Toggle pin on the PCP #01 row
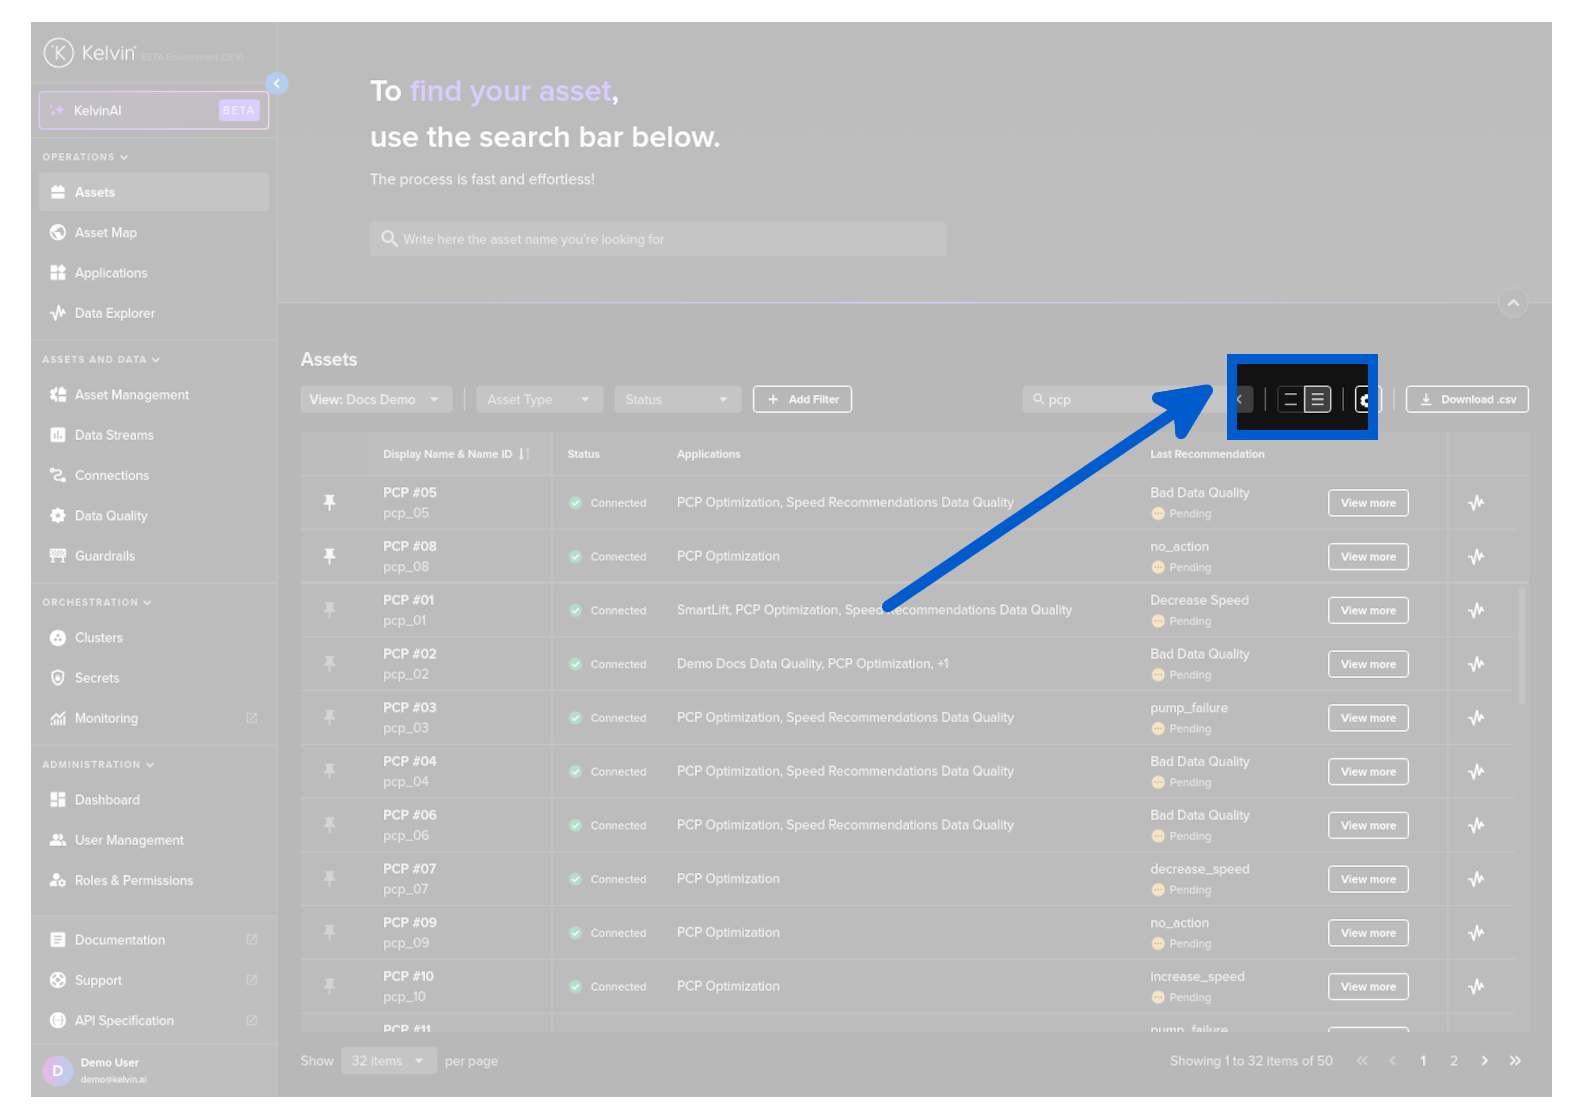This screenshot has height=1120, width=1584. pyautogui.click(x=330, y=609)
